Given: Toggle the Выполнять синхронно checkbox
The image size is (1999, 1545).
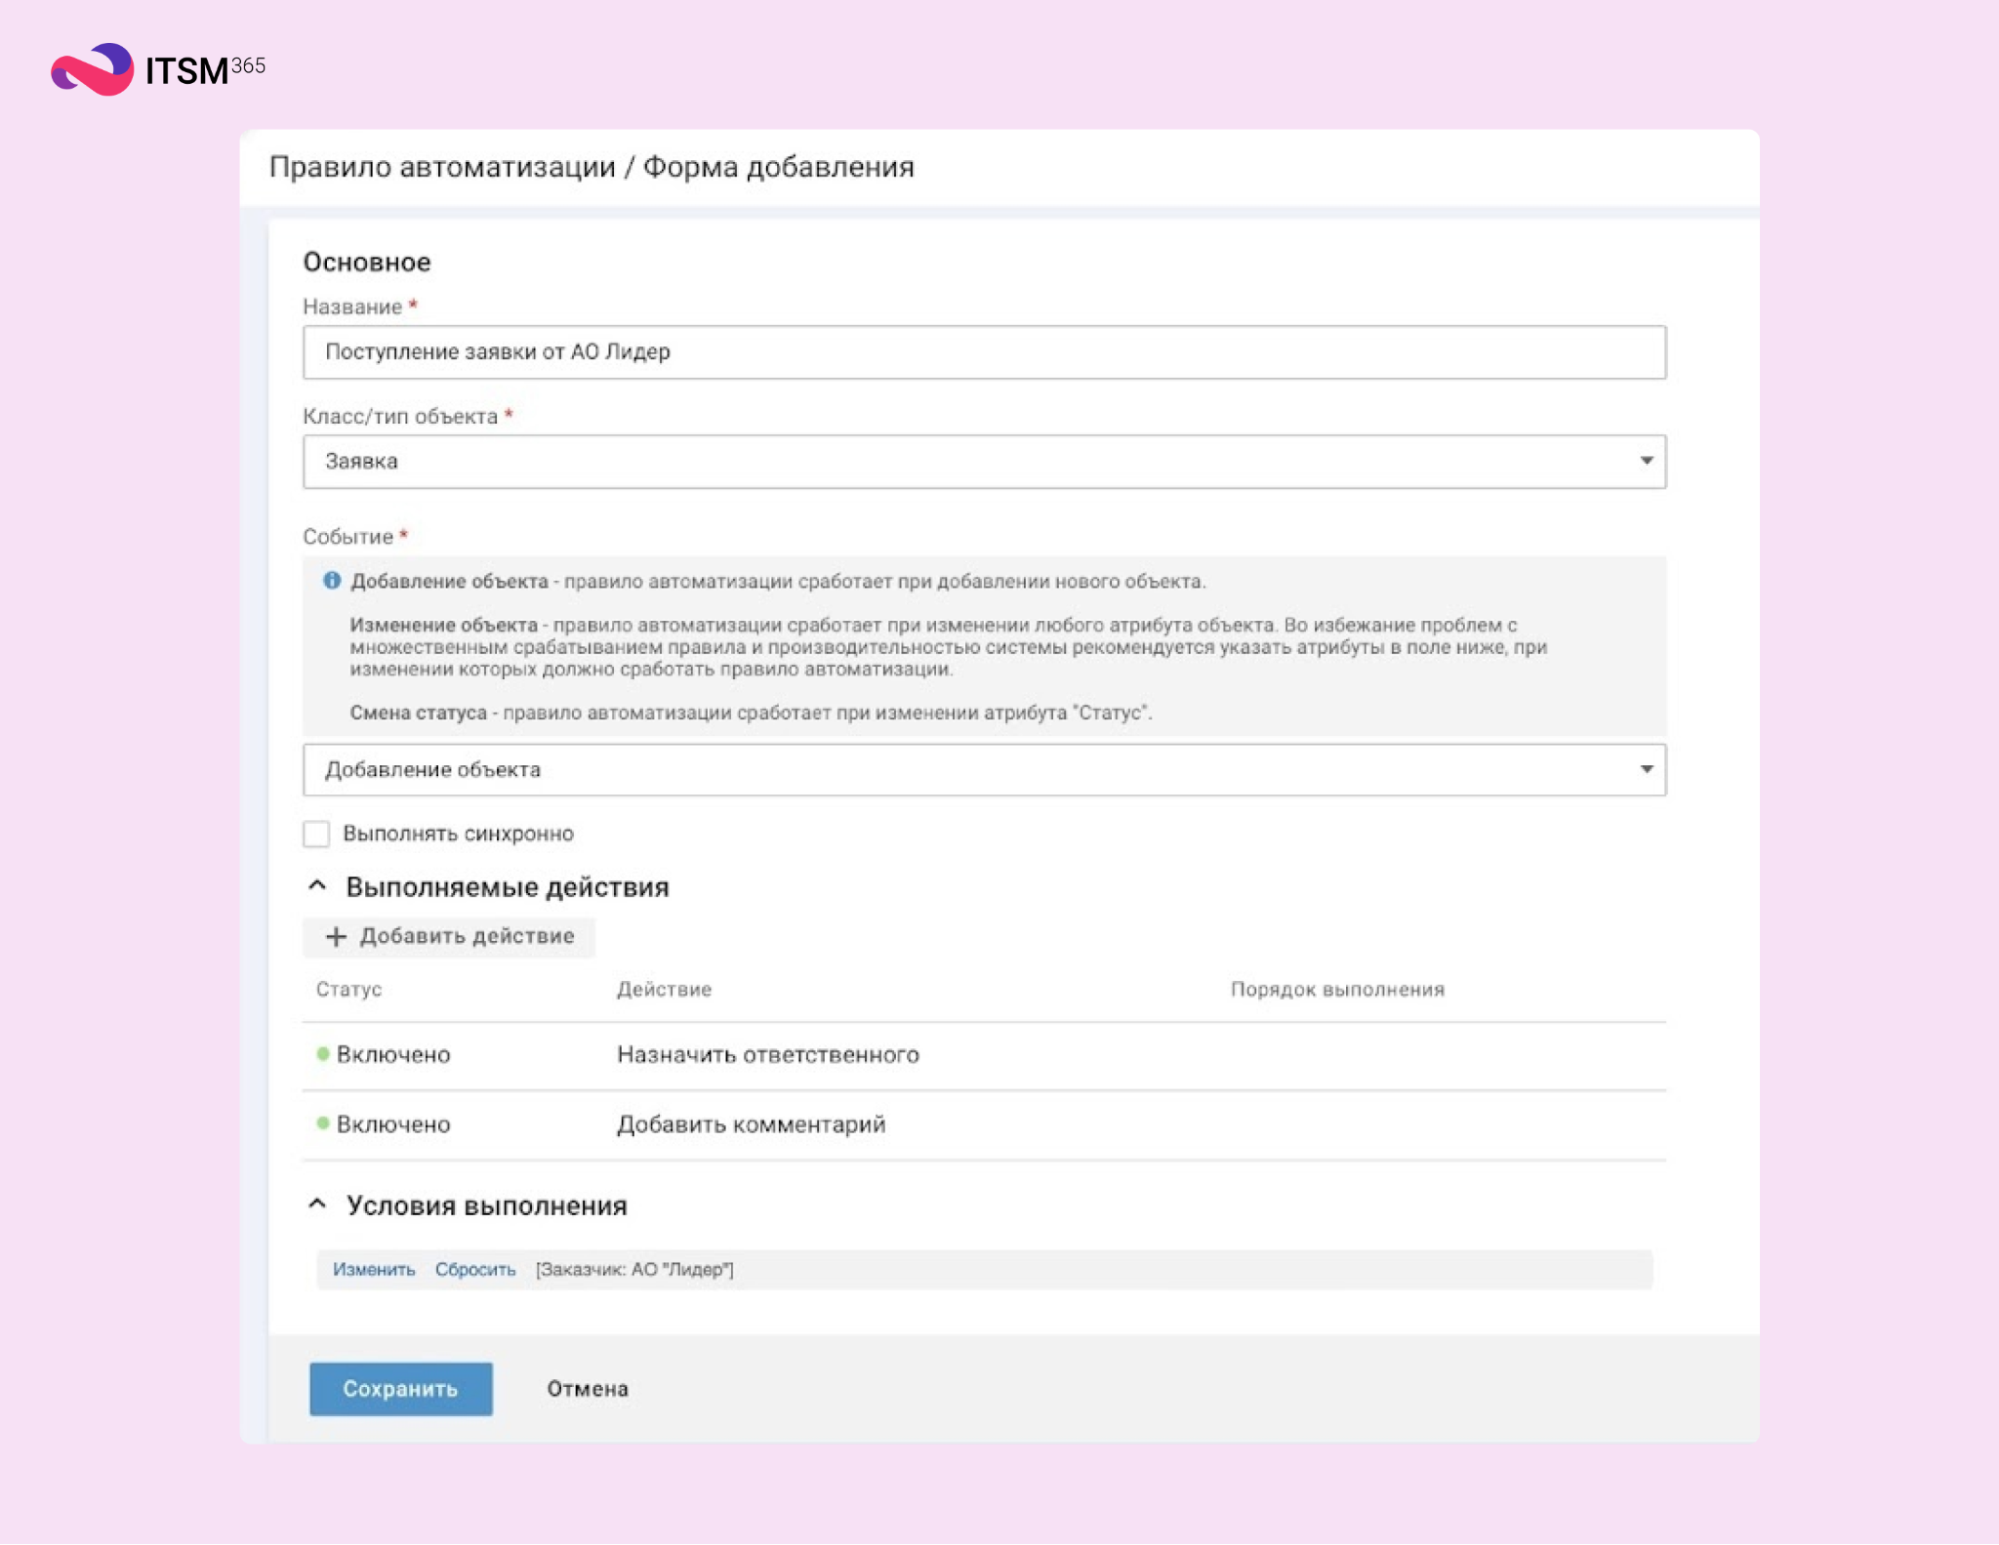Looking at the screenshot, I should click(317, 834).
